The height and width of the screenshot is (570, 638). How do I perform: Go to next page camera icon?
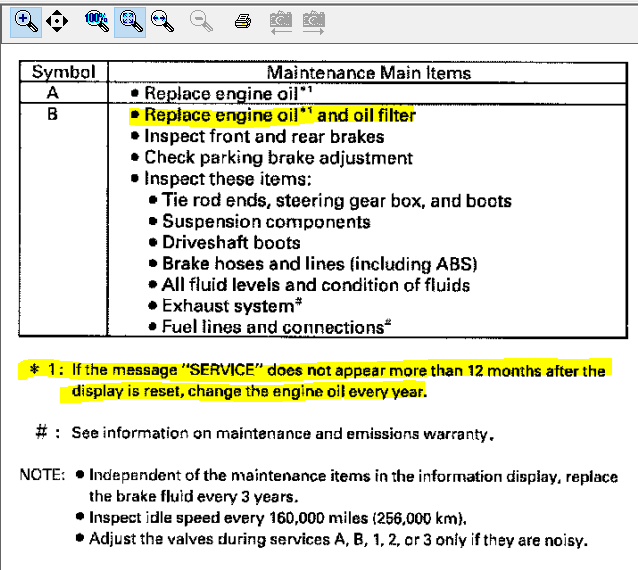[313, 23]
